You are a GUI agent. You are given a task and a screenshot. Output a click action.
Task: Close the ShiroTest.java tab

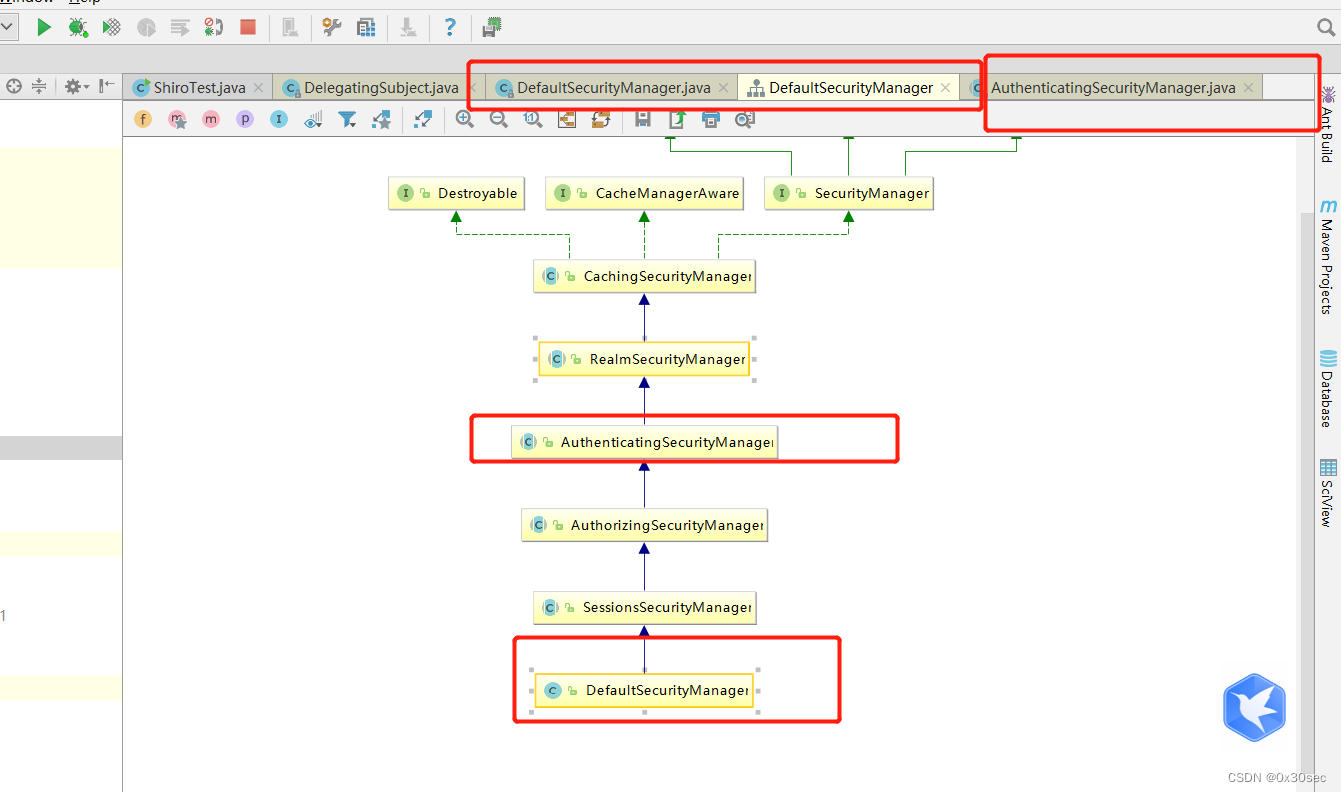tap(259, 88)
